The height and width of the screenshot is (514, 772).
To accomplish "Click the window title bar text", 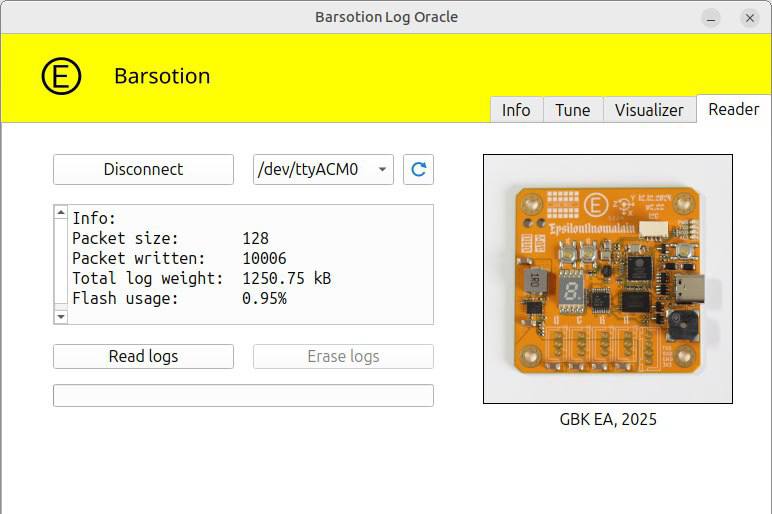I will tap(386, 17).
